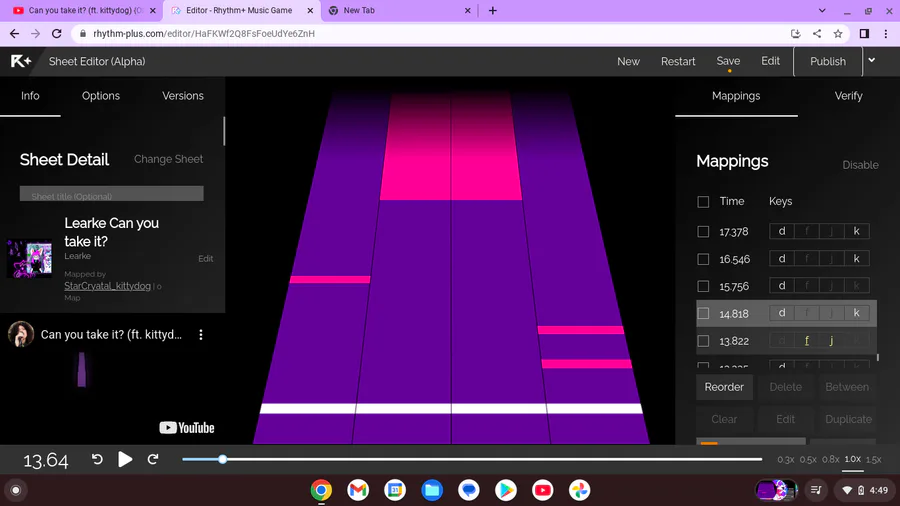Check the 16.546 mapping row
Screen dimensions: 900x506
[703, 259]
